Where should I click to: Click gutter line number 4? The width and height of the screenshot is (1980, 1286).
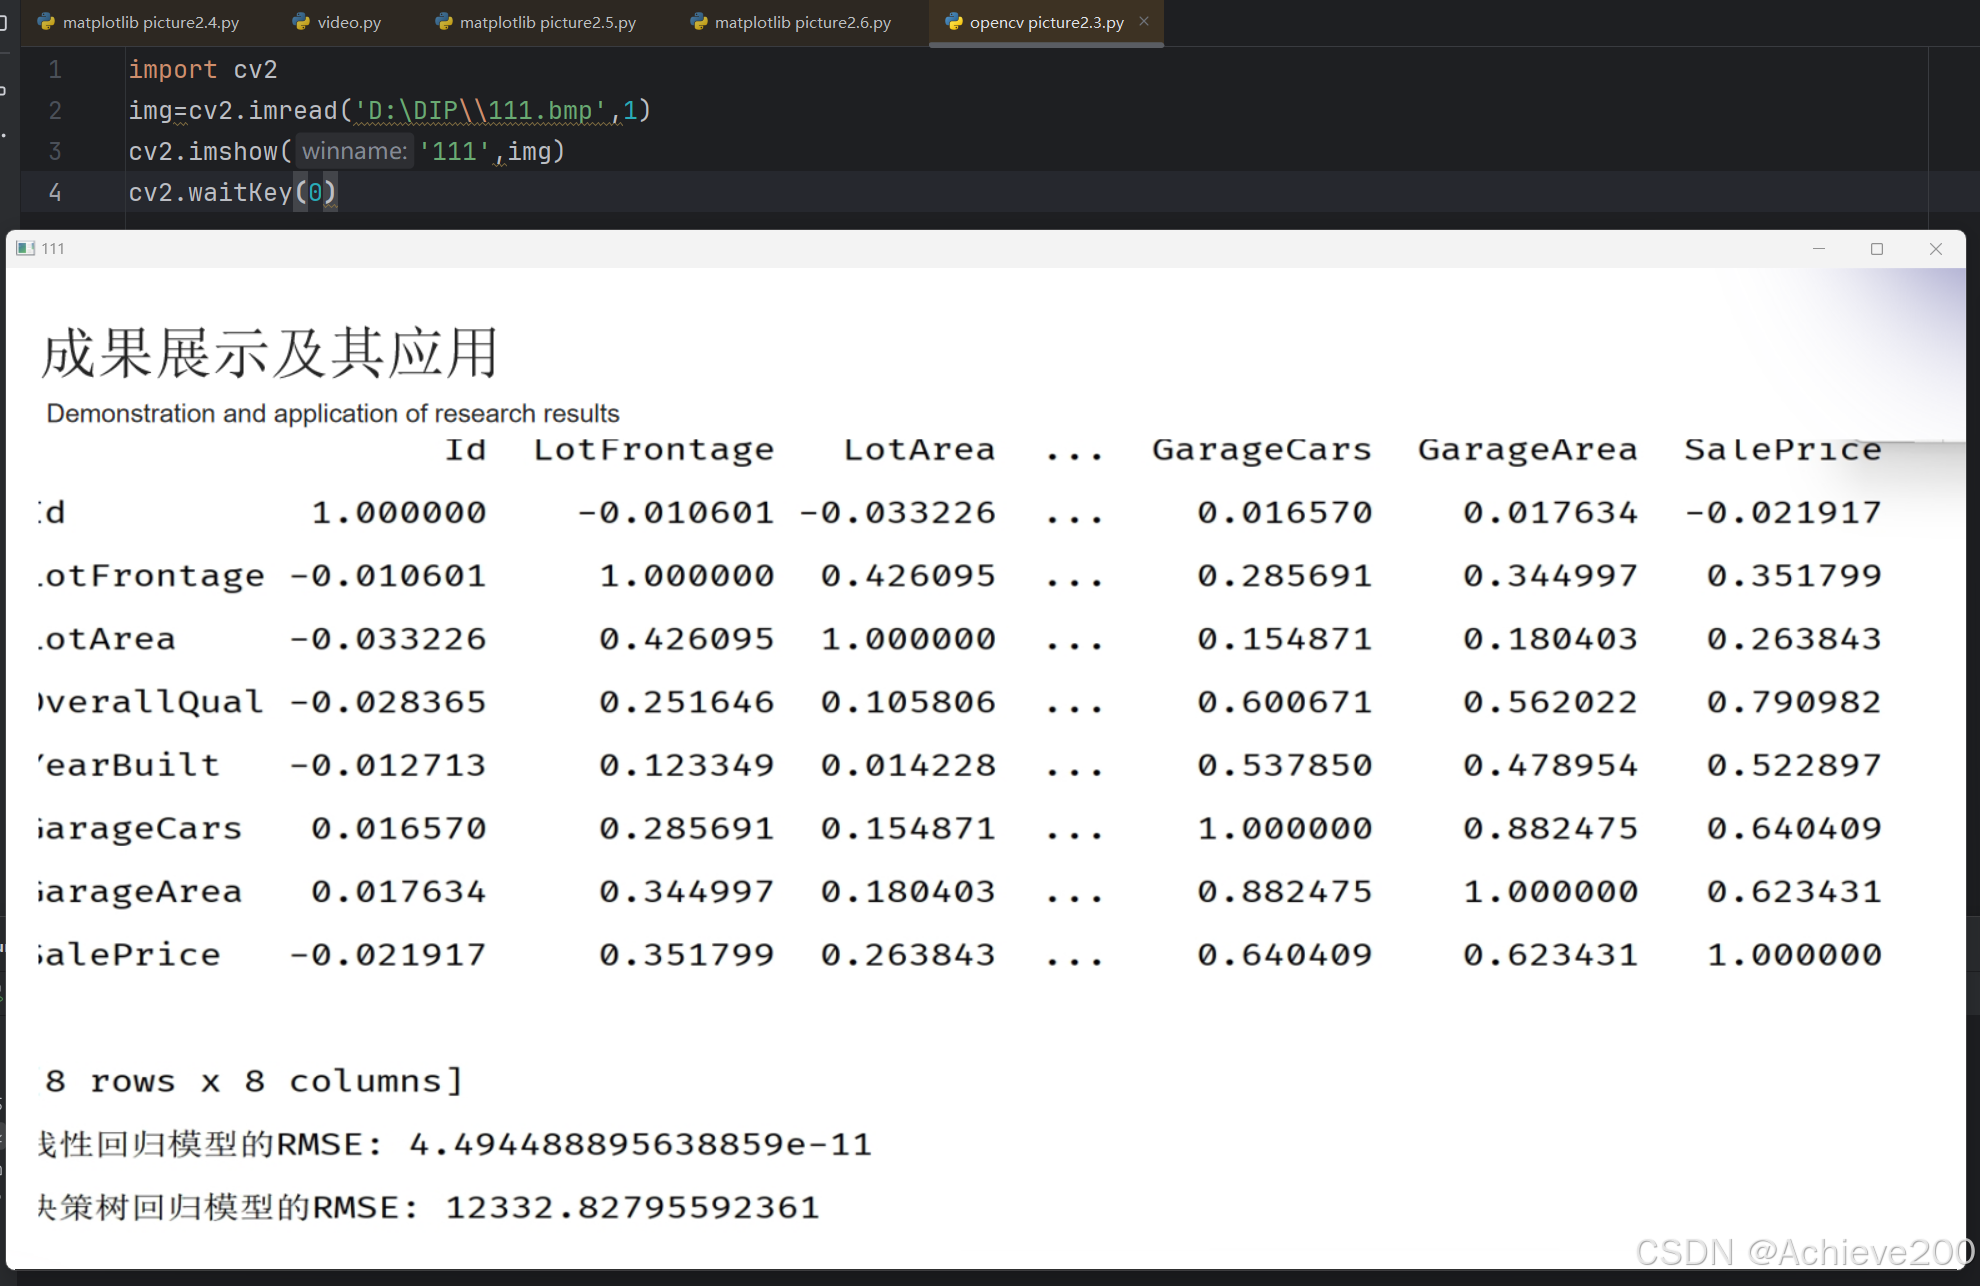pos(55,193)
